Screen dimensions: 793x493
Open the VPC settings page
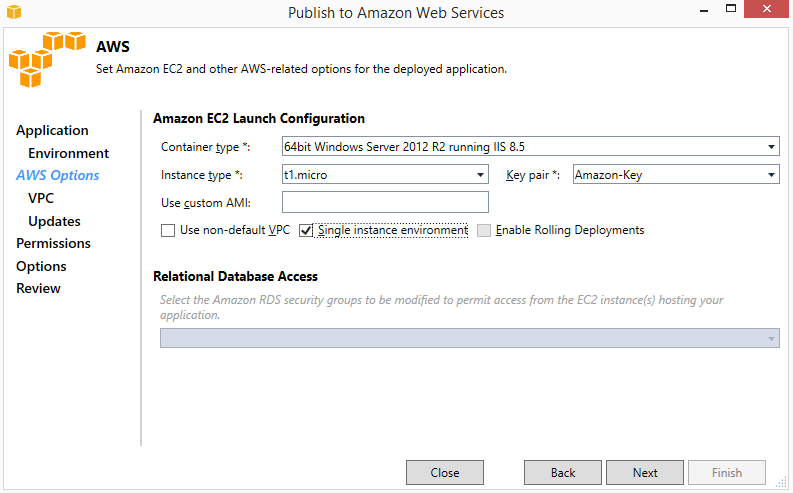coord(41,198)
